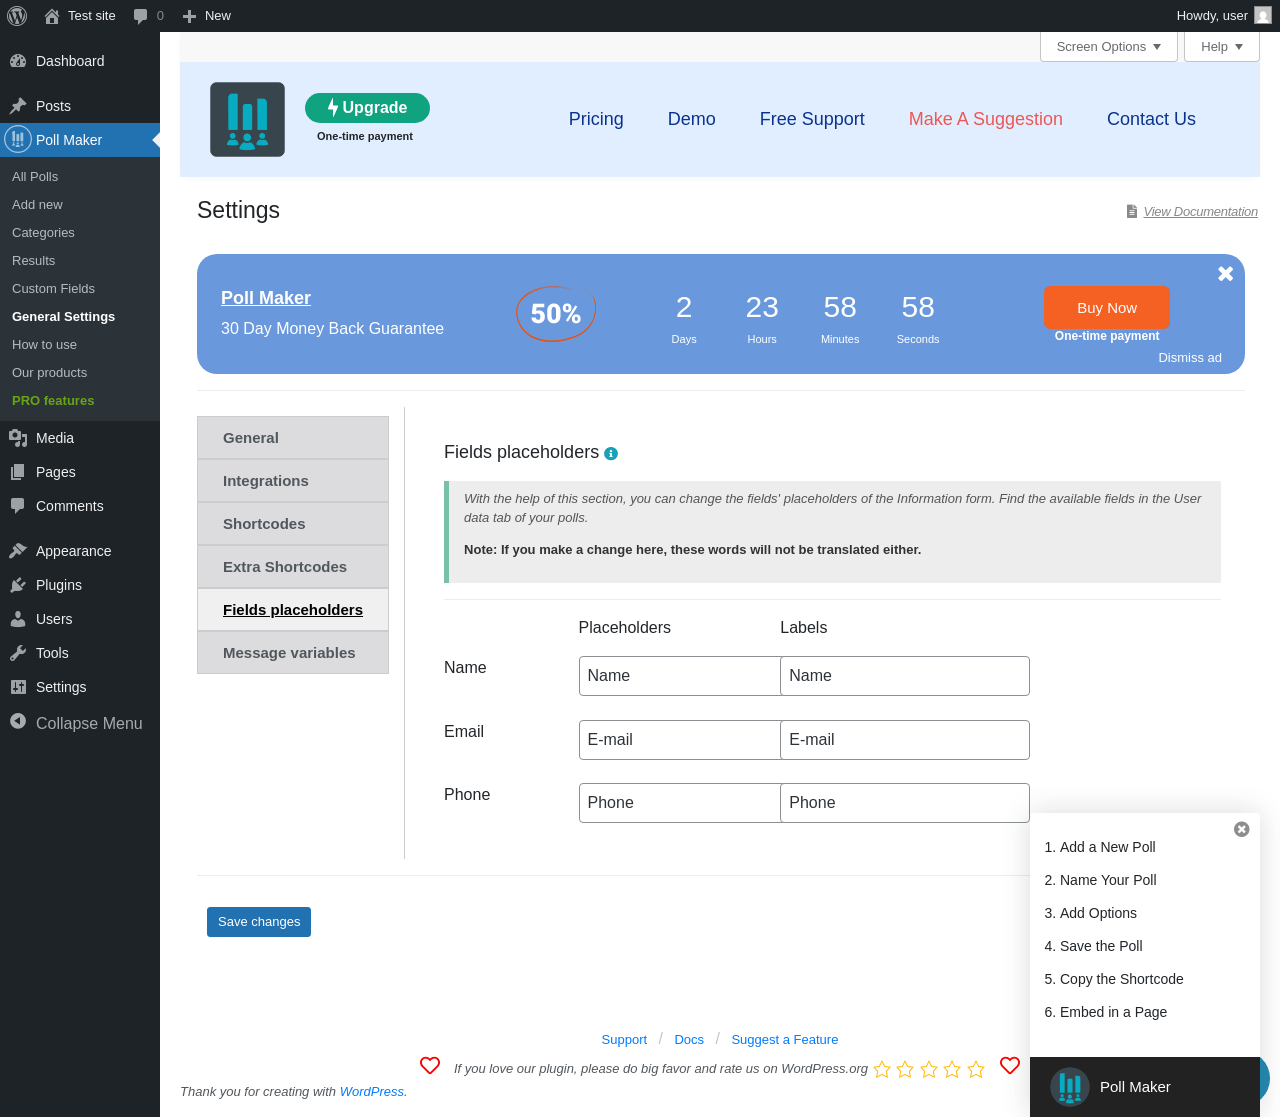This screenshot has height=1117, width=1280.
Task: Click the Users person icon
Action: coord(18,619)
